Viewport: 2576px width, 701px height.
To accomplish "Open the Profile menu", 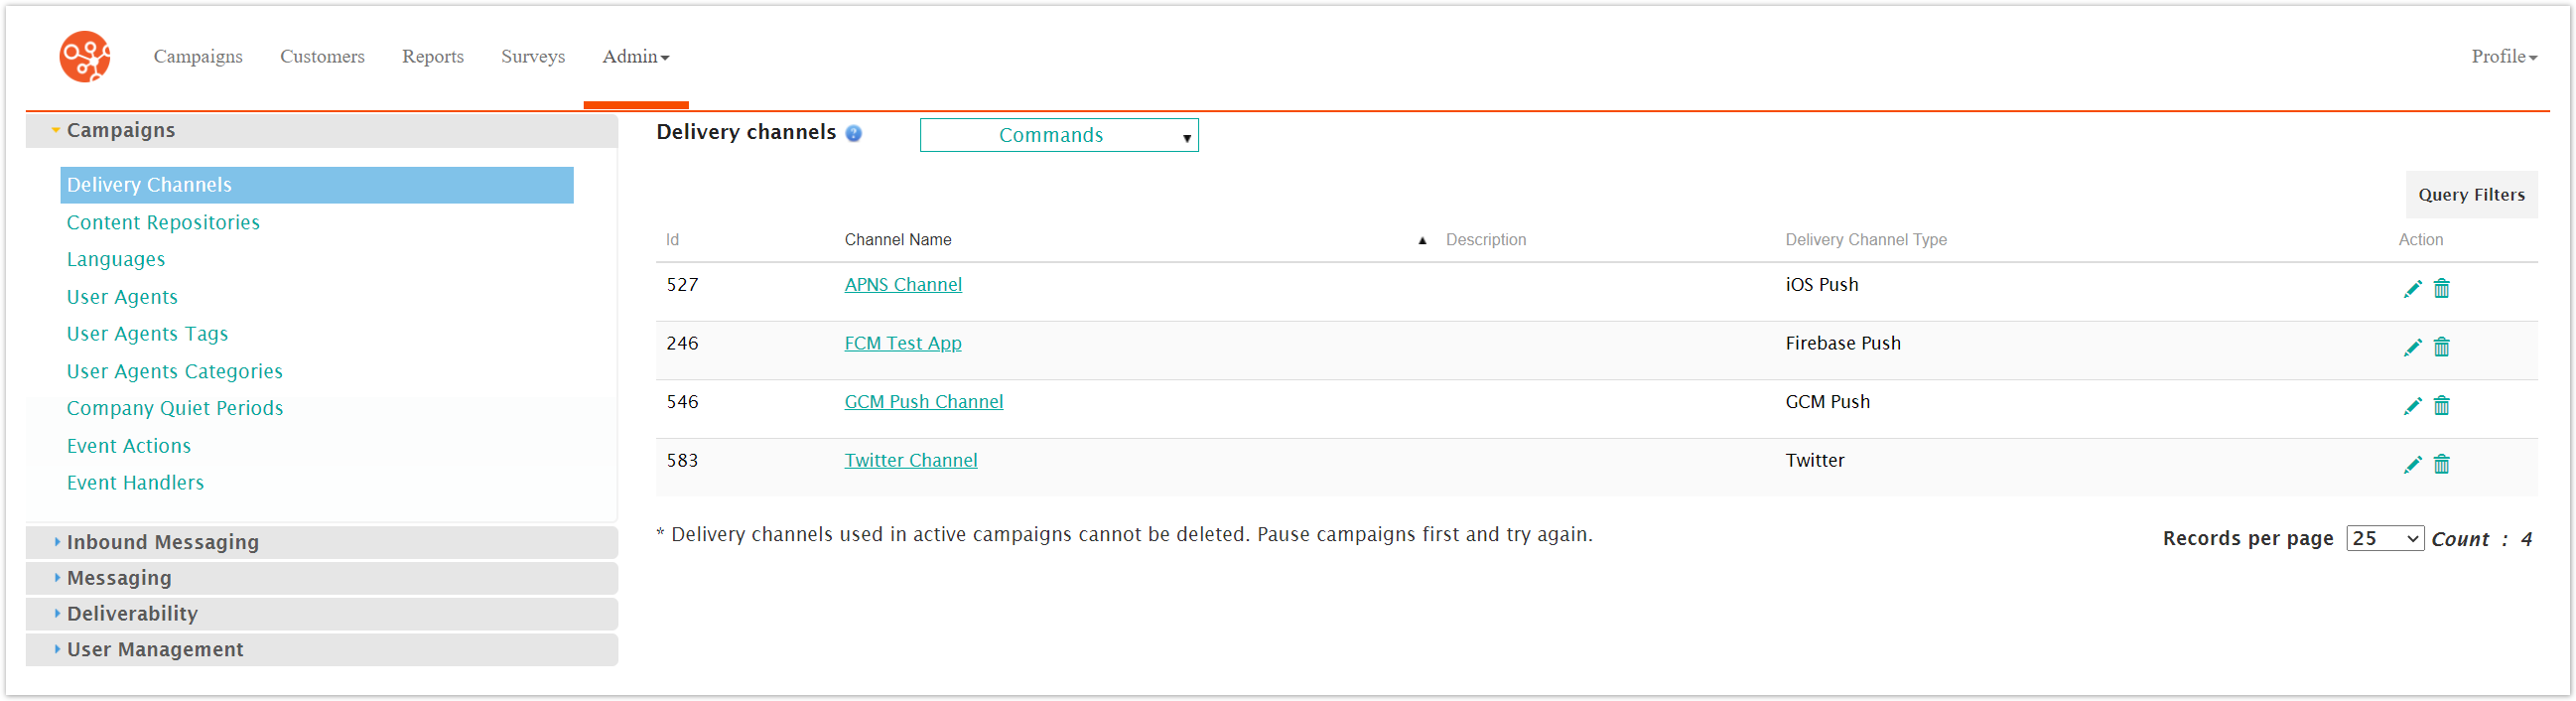I will 2500,57.
